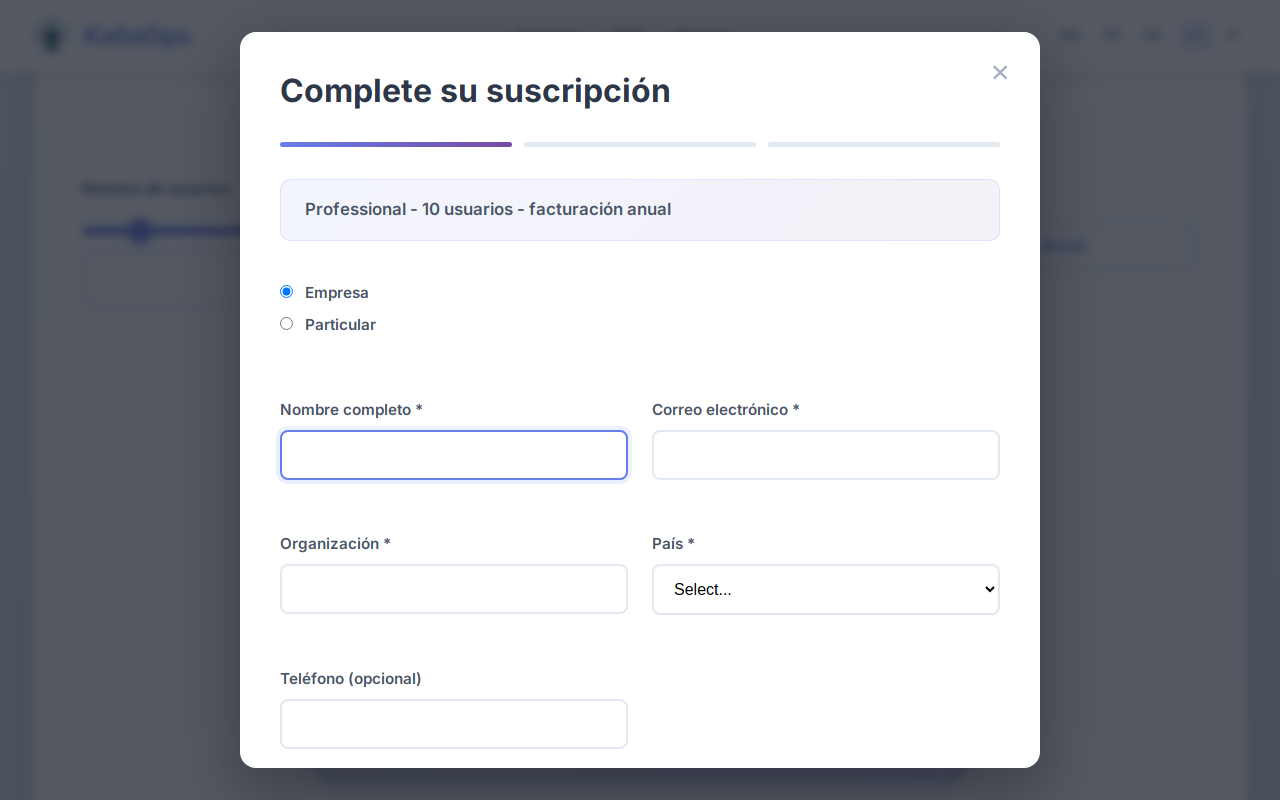Select the Empresa radio button
Screen dimensions: 1280x800
pos(286,291)
